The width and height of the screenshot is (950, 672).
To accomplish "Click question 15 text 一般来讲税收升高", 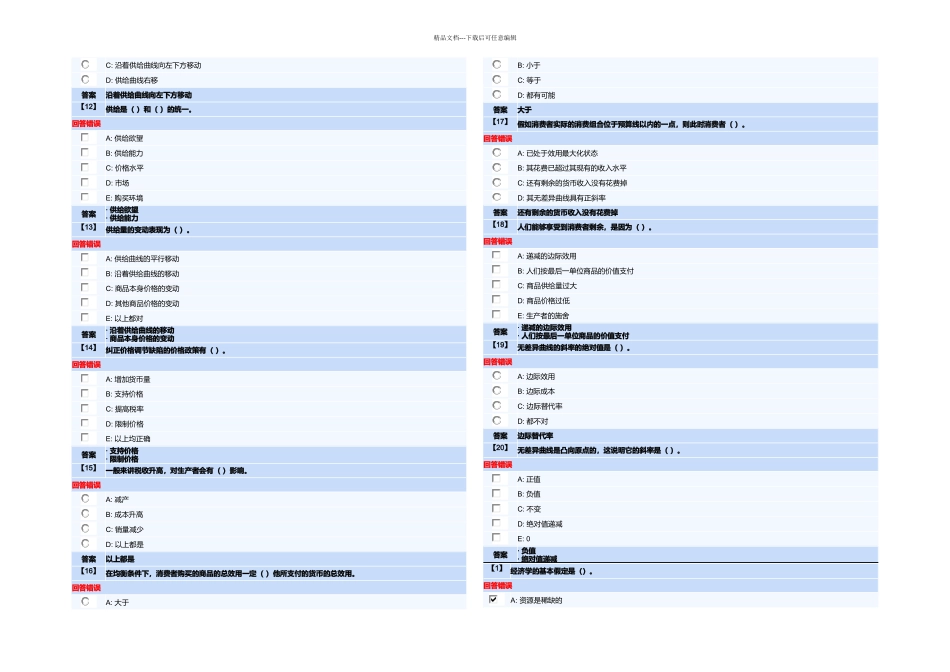I will click(x=136, y=471).
